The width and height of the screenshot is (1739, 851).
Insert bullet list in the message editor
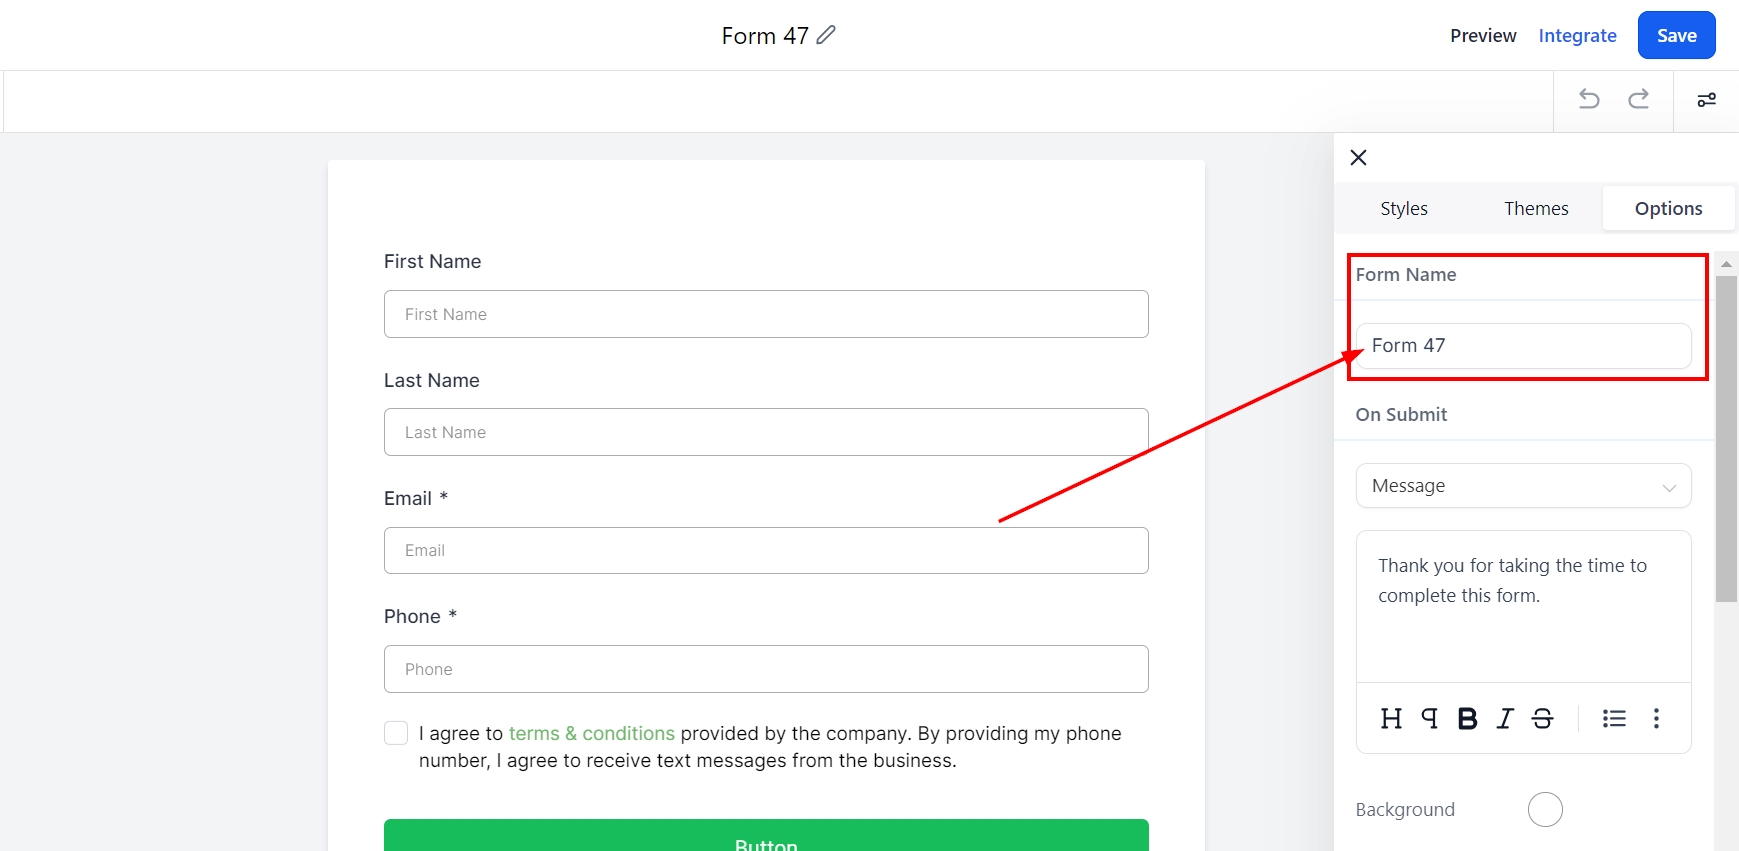click(x=1614, y=718)
